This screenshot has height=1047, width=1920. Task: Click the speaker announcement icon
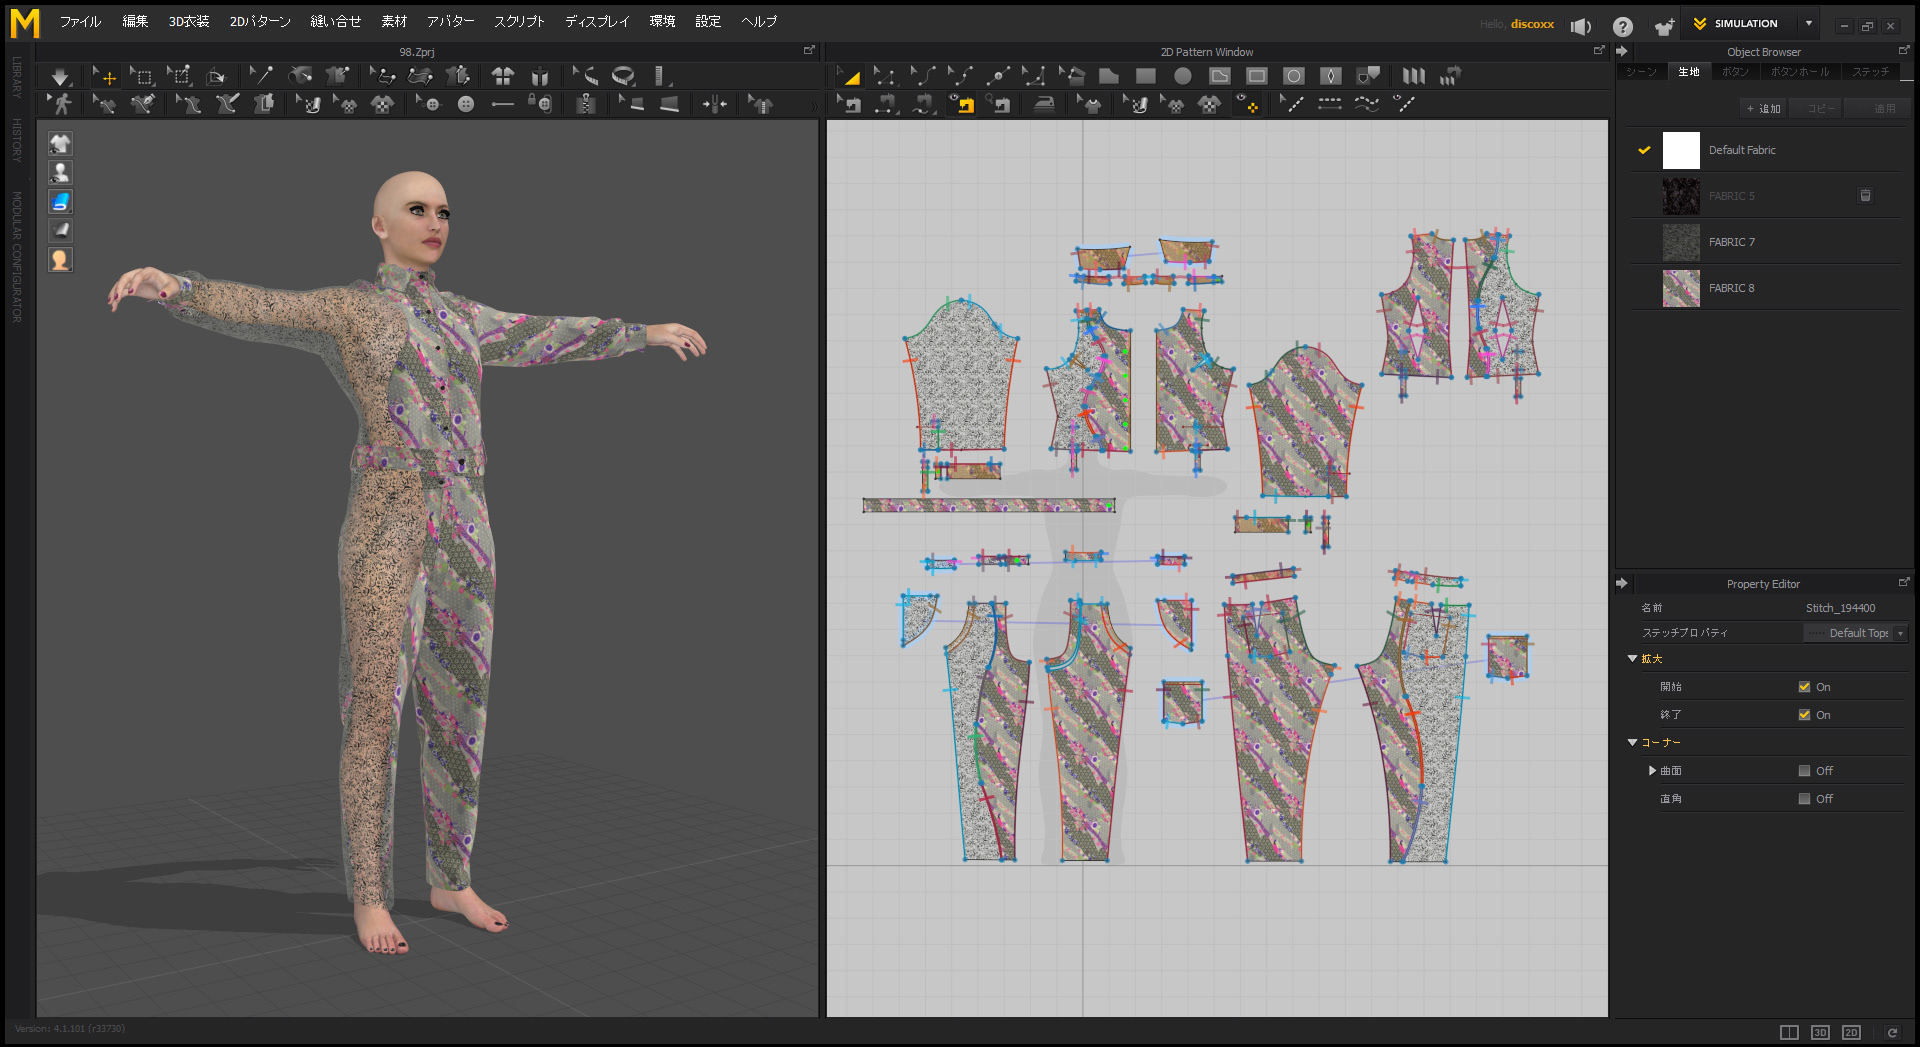1581,27
